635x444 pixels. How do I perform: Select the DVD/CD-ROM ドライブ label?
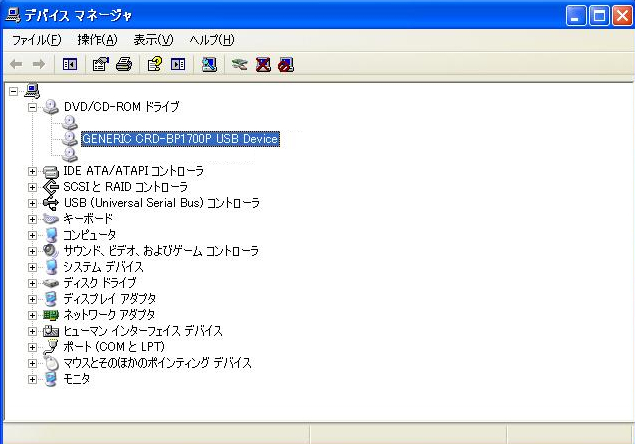pos(121,107)
